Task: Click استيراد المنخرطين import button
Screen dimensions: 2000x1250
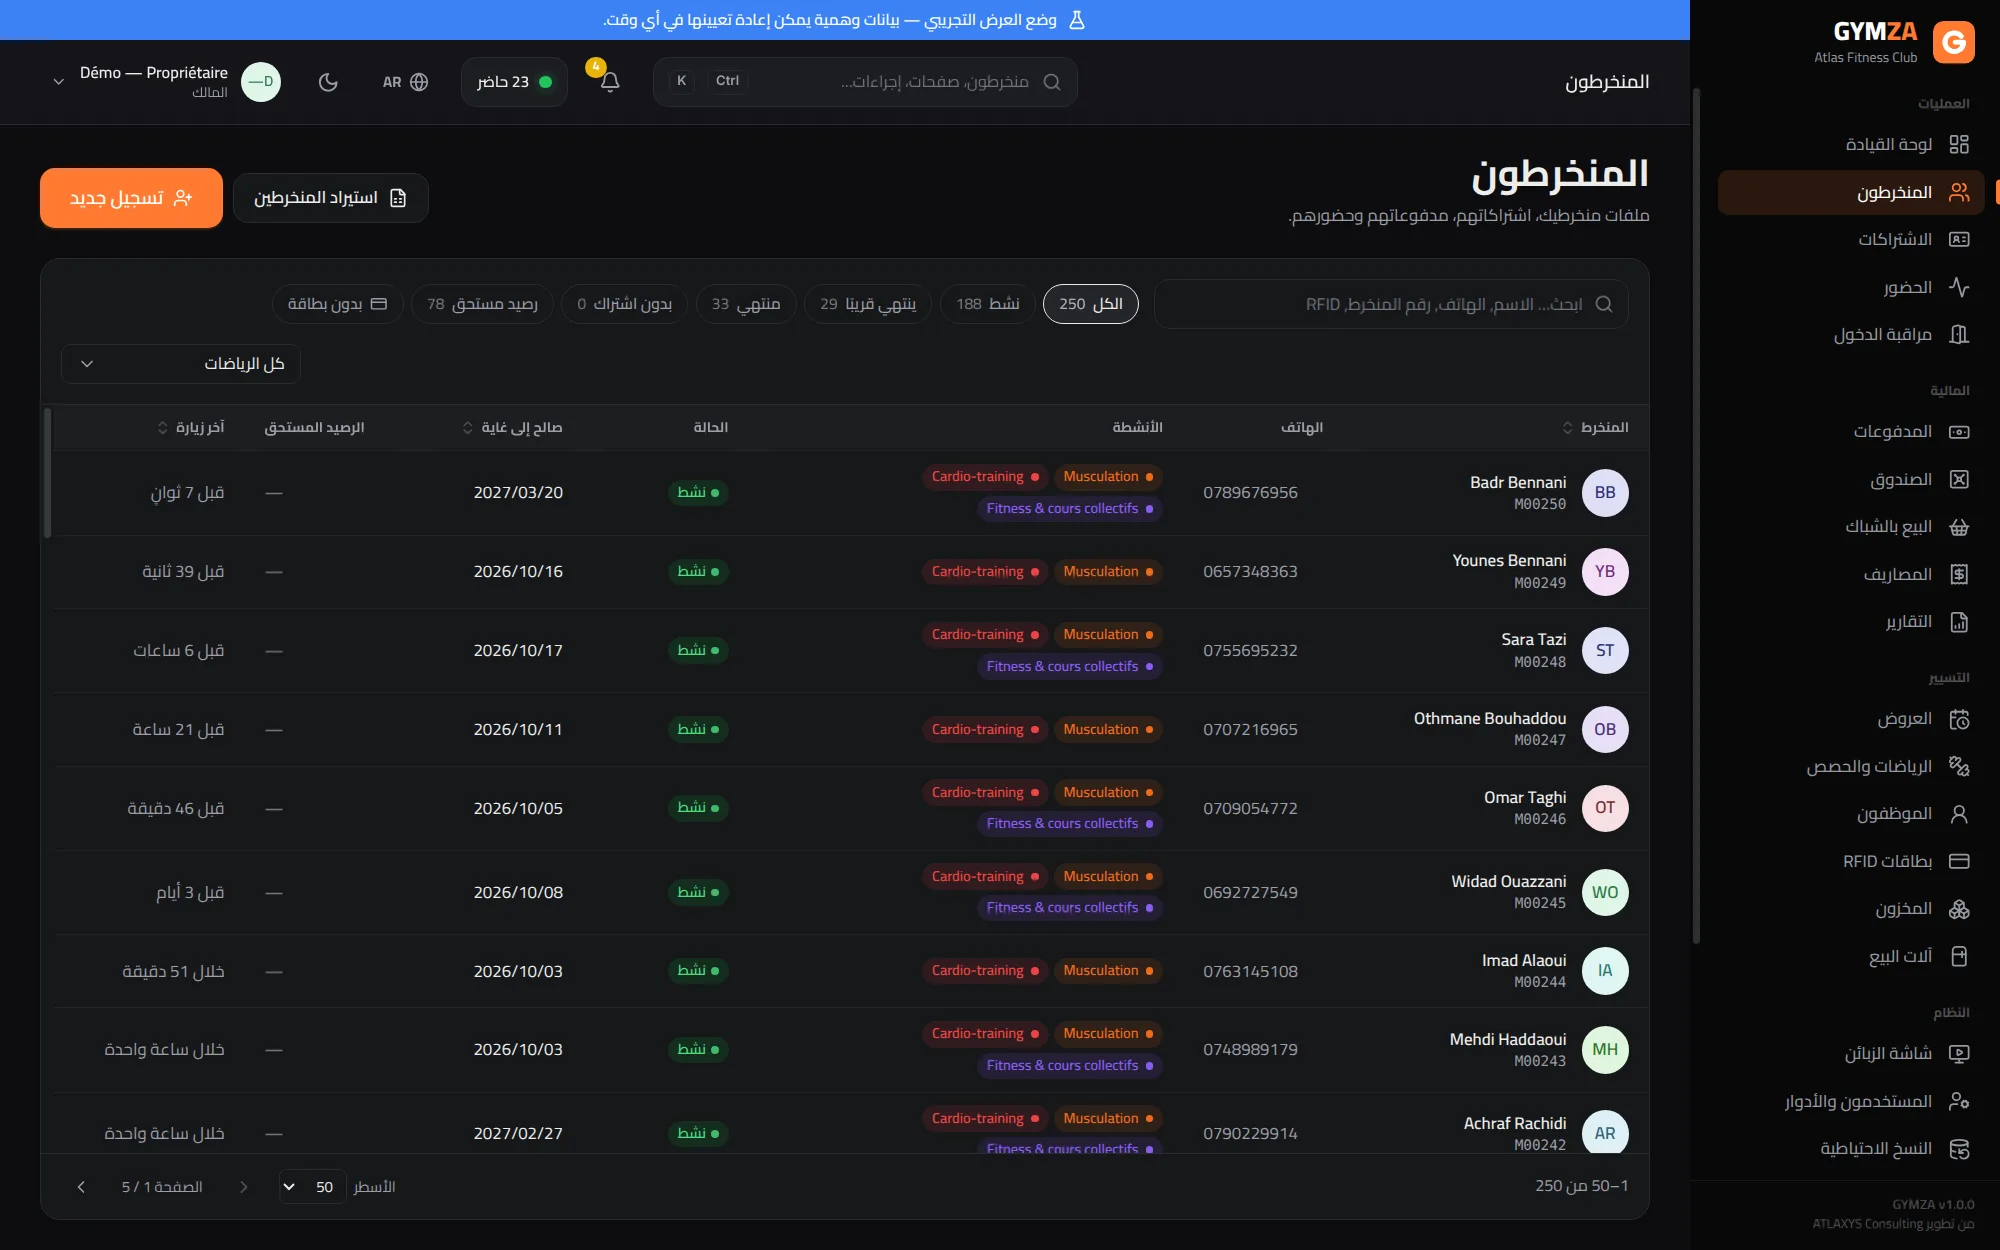Action: tap(330, 198)
